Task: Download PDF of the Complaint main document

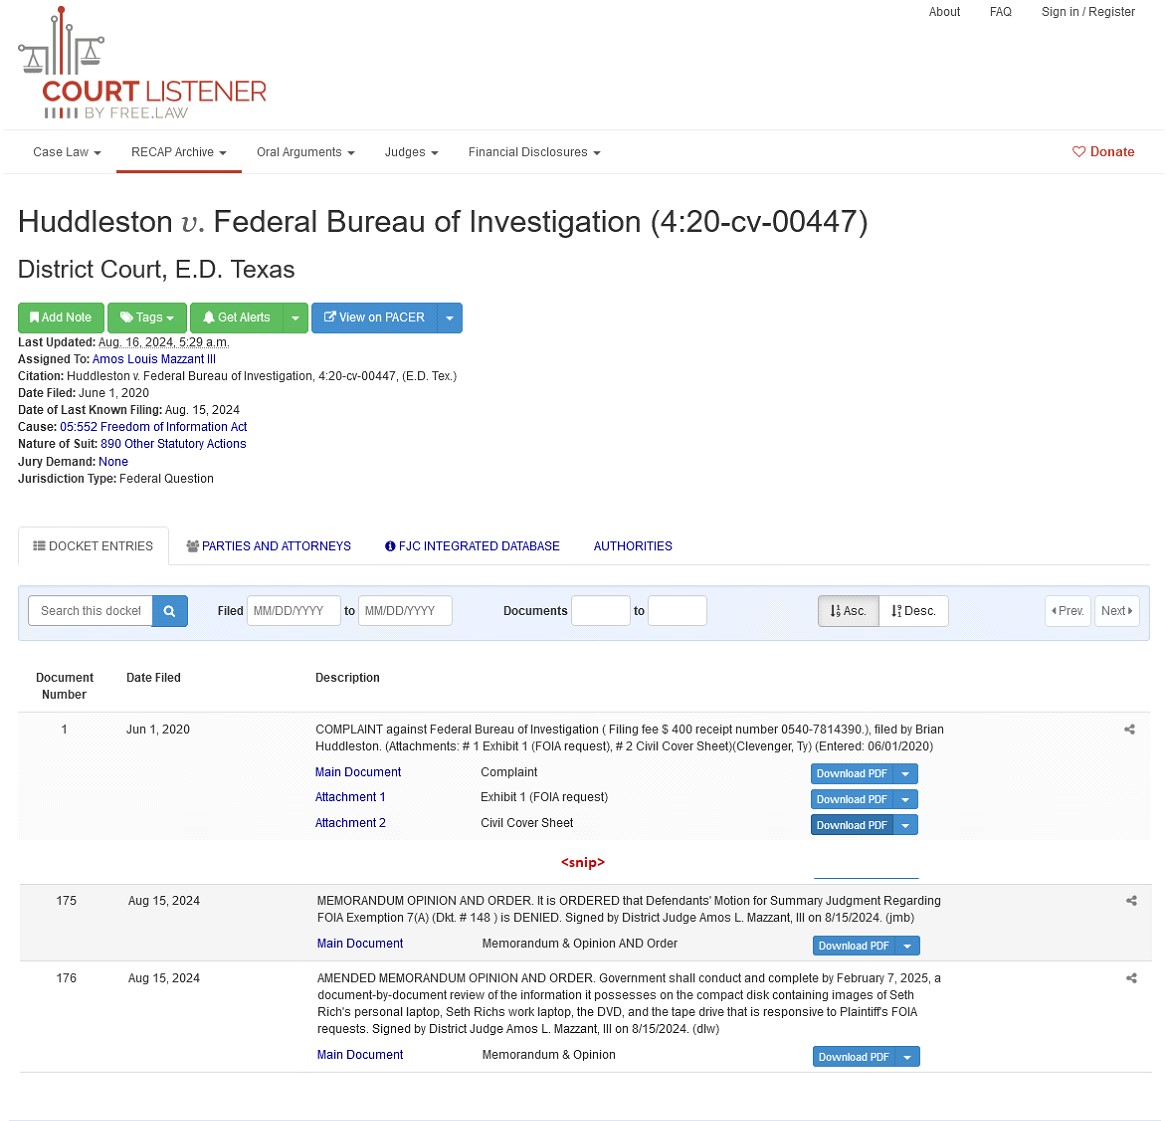Action: coord(852,773)
